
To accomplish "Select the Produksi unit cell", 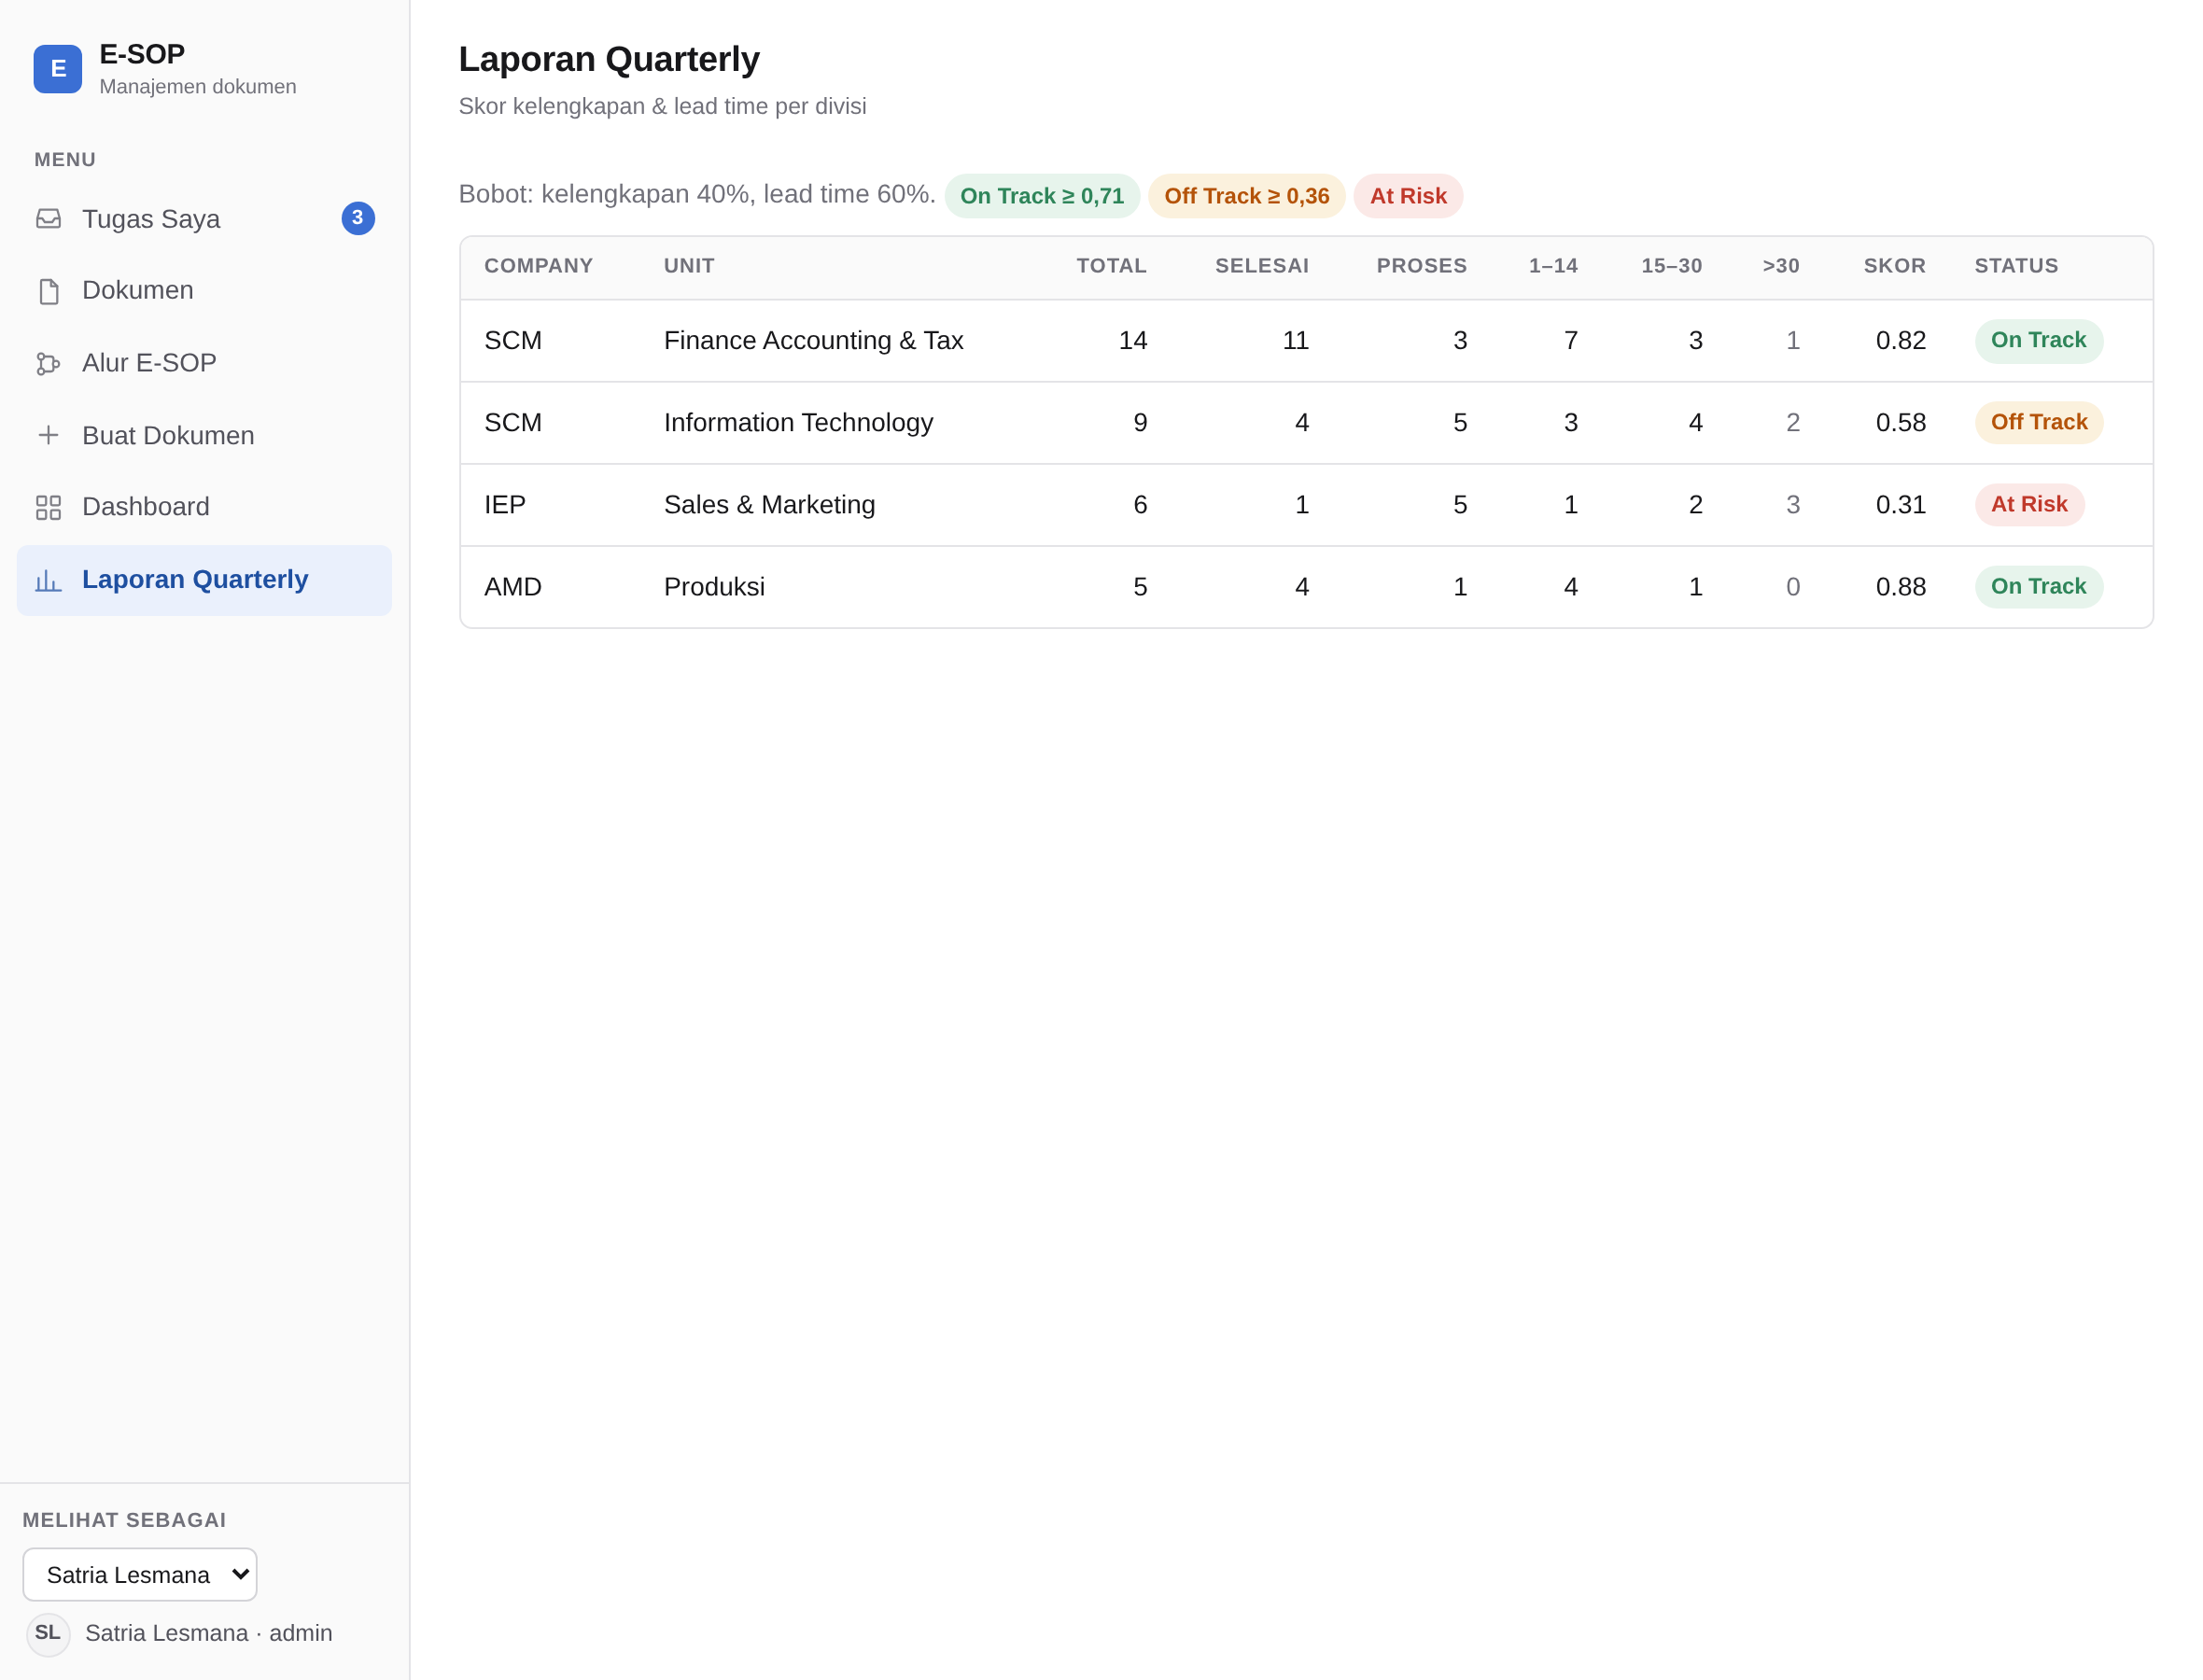I will (714, 587).
